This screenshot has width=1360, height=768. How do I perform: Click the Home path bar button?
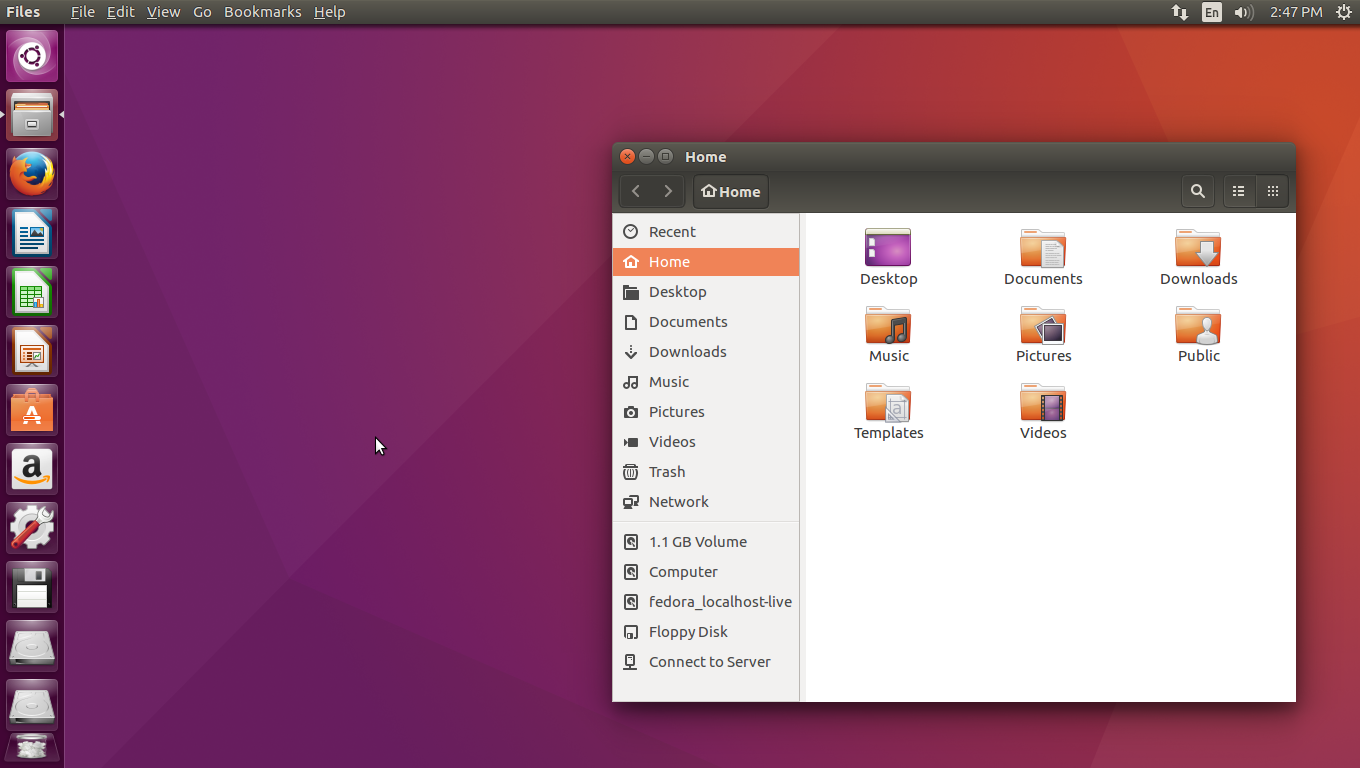click(731, 191)
